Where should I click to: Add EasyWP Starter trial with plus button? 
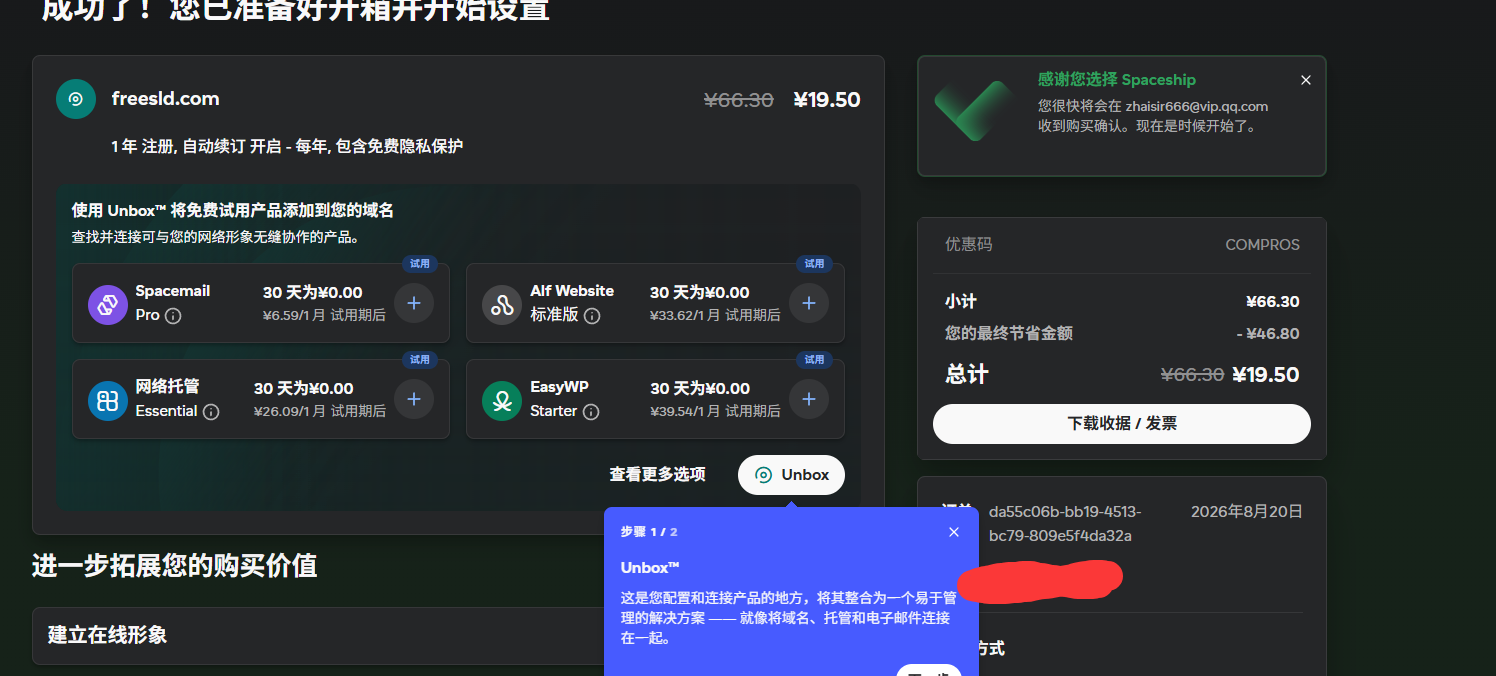(x=809, y=399)
